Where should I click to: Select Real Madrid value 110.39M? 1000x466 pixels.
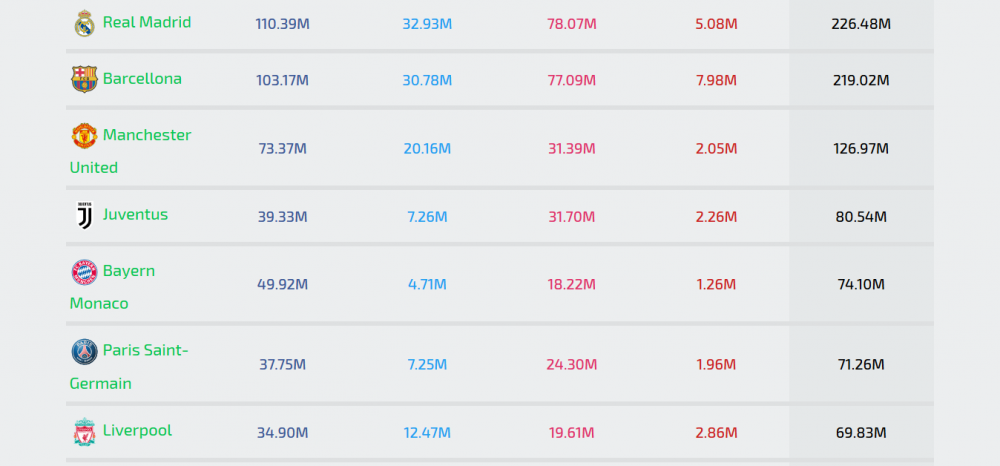(x=283, y=24)
